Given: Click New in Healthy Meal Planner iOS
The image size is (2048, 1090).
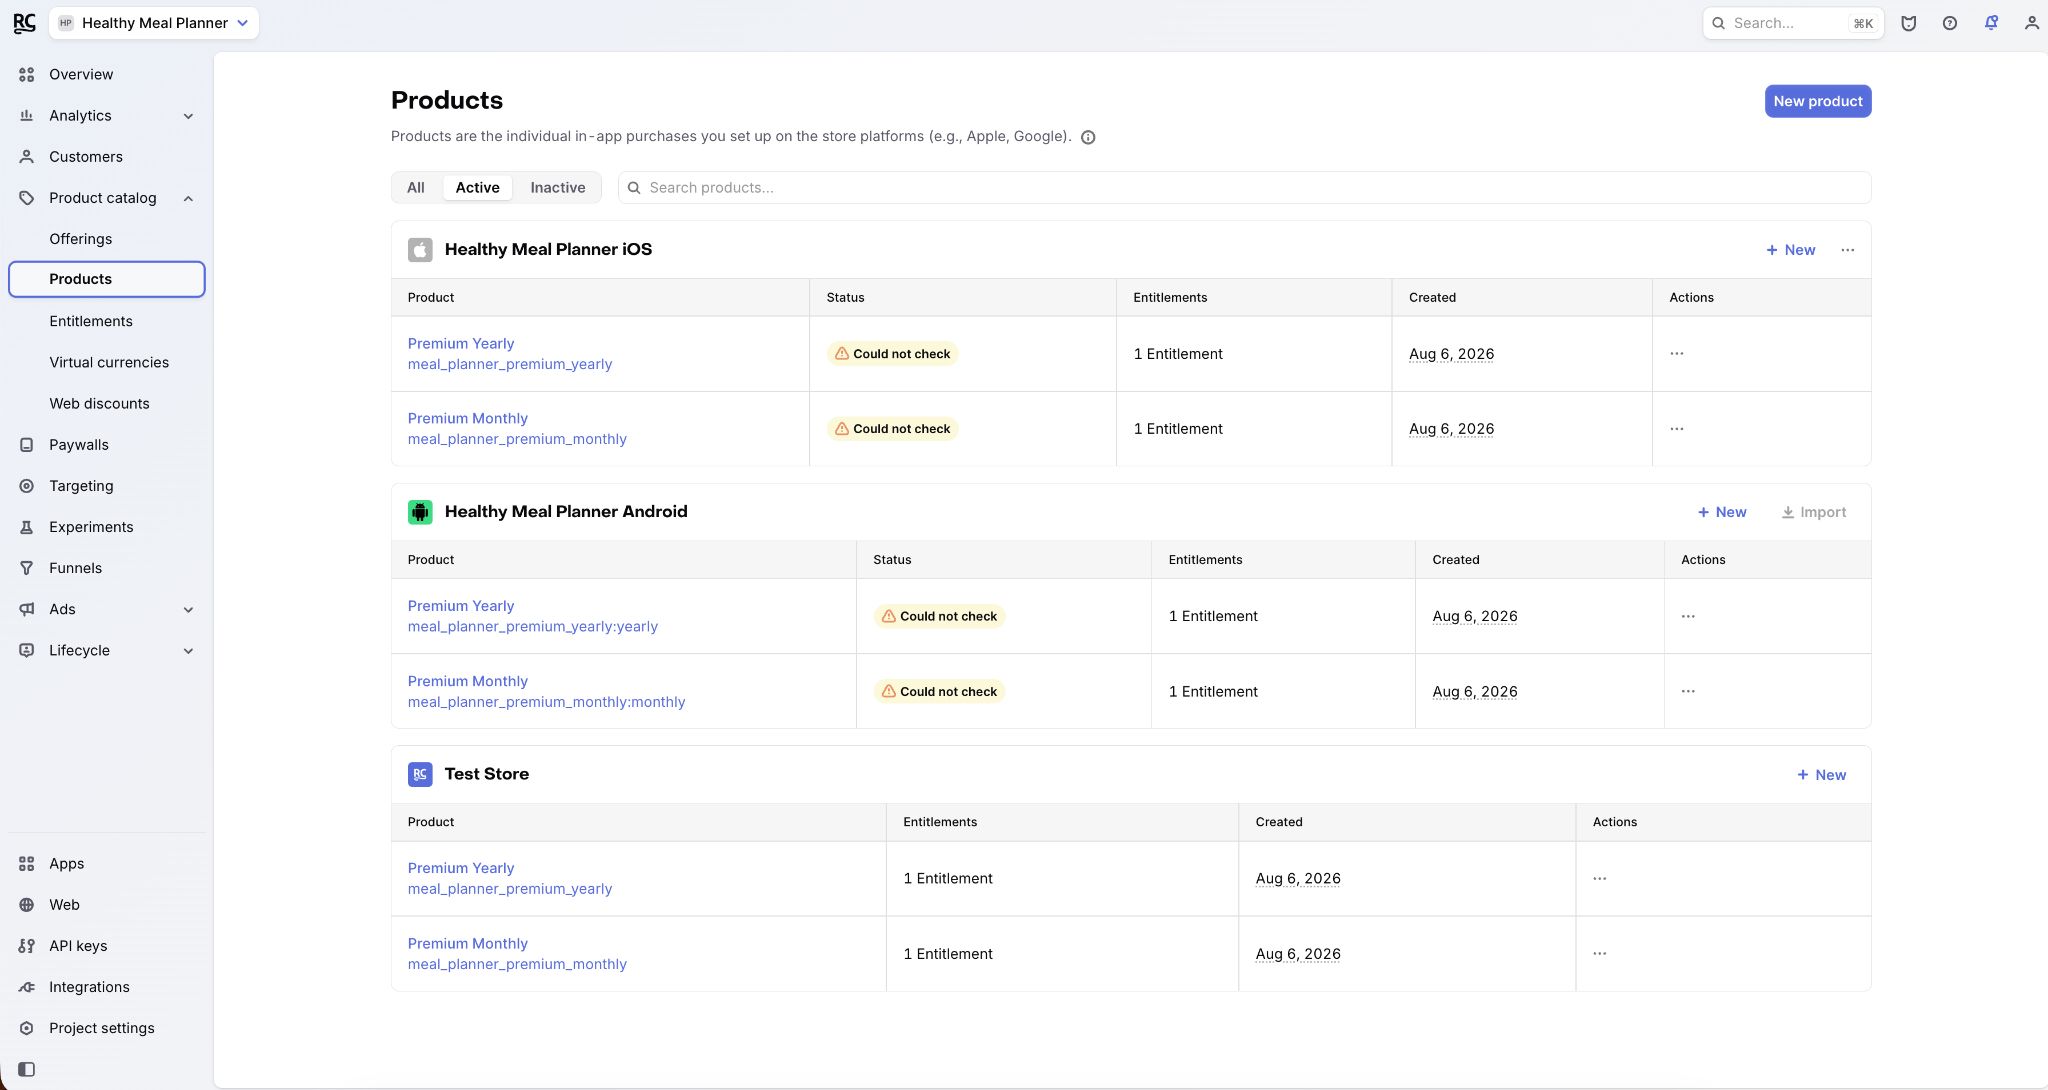Looking at the screenshot, I should pyautogui.click(x=1790, y=250).
